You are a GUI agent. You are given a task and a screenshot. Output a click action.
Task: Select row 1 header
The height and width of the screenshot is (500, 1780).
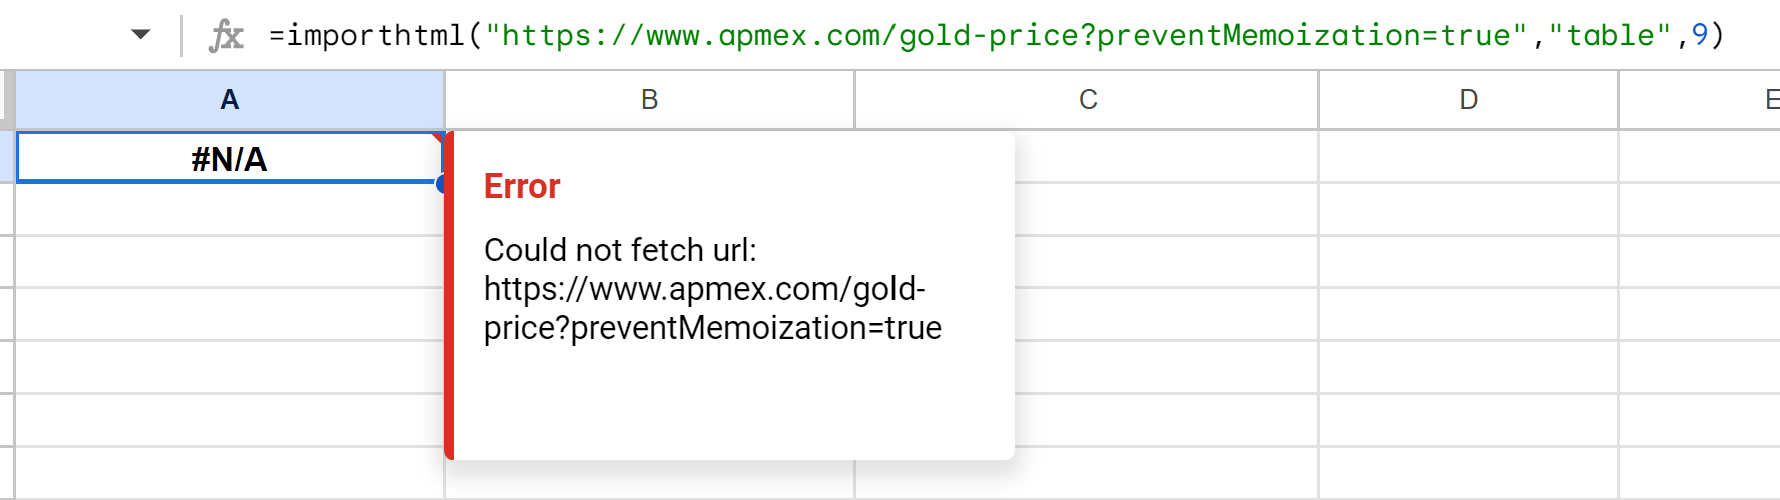[7, 157]
